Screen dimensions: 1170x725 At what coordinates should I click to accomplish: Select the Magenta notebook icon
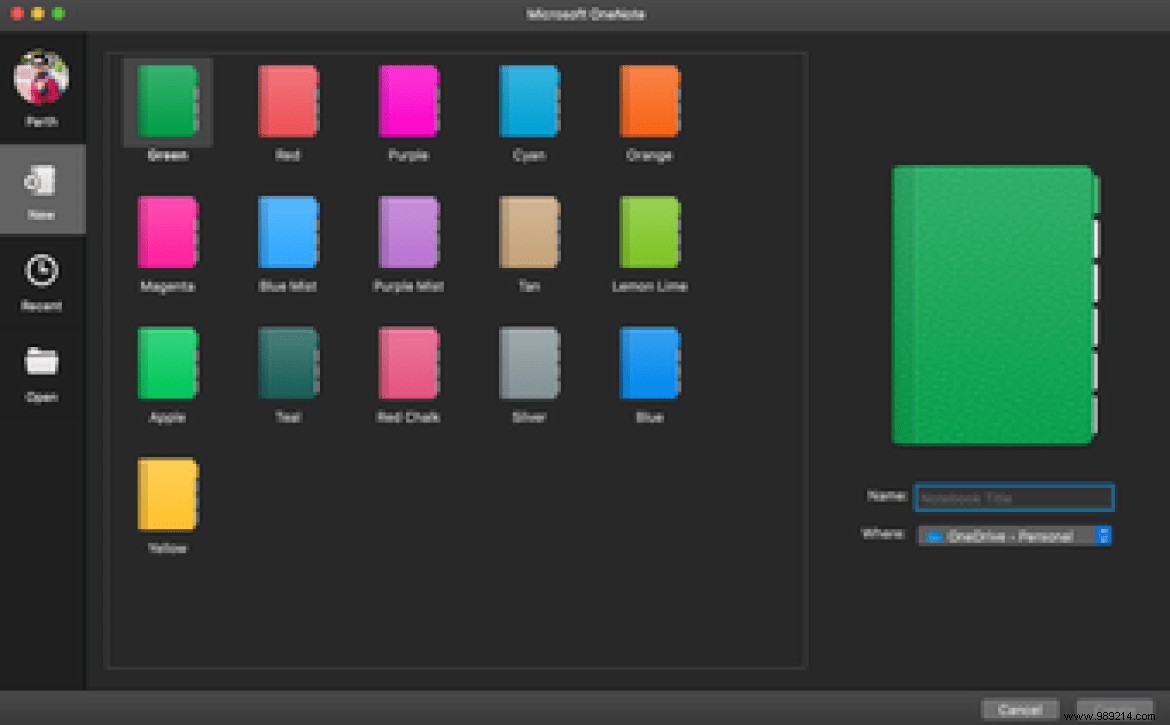167,233
